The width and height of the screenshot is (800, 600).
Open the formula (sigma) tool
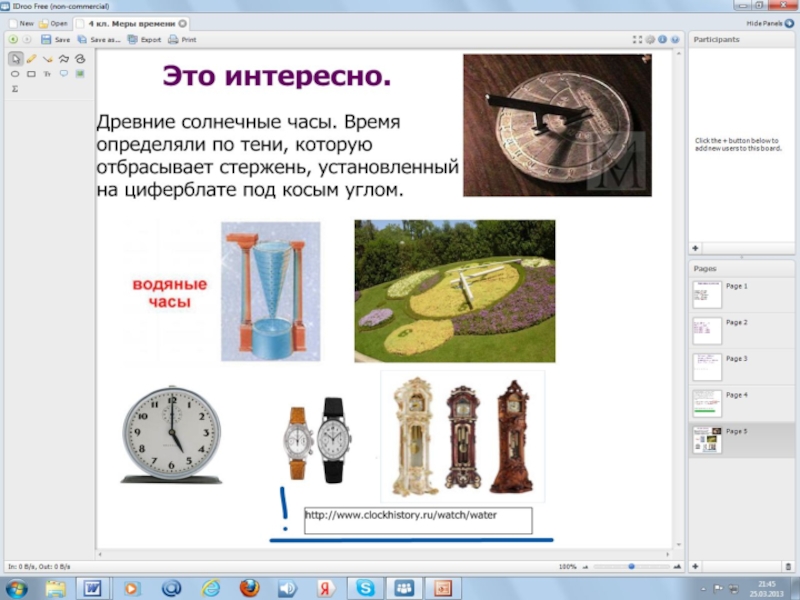click(x=15, y=89)
